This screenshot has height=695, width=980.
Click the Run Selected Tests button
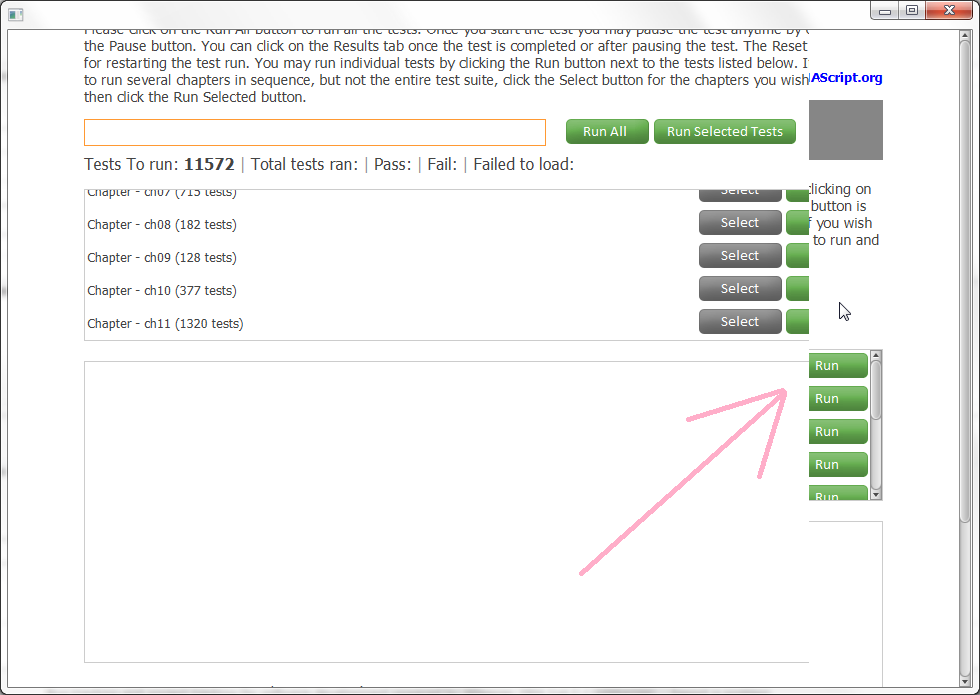(724, 132)
